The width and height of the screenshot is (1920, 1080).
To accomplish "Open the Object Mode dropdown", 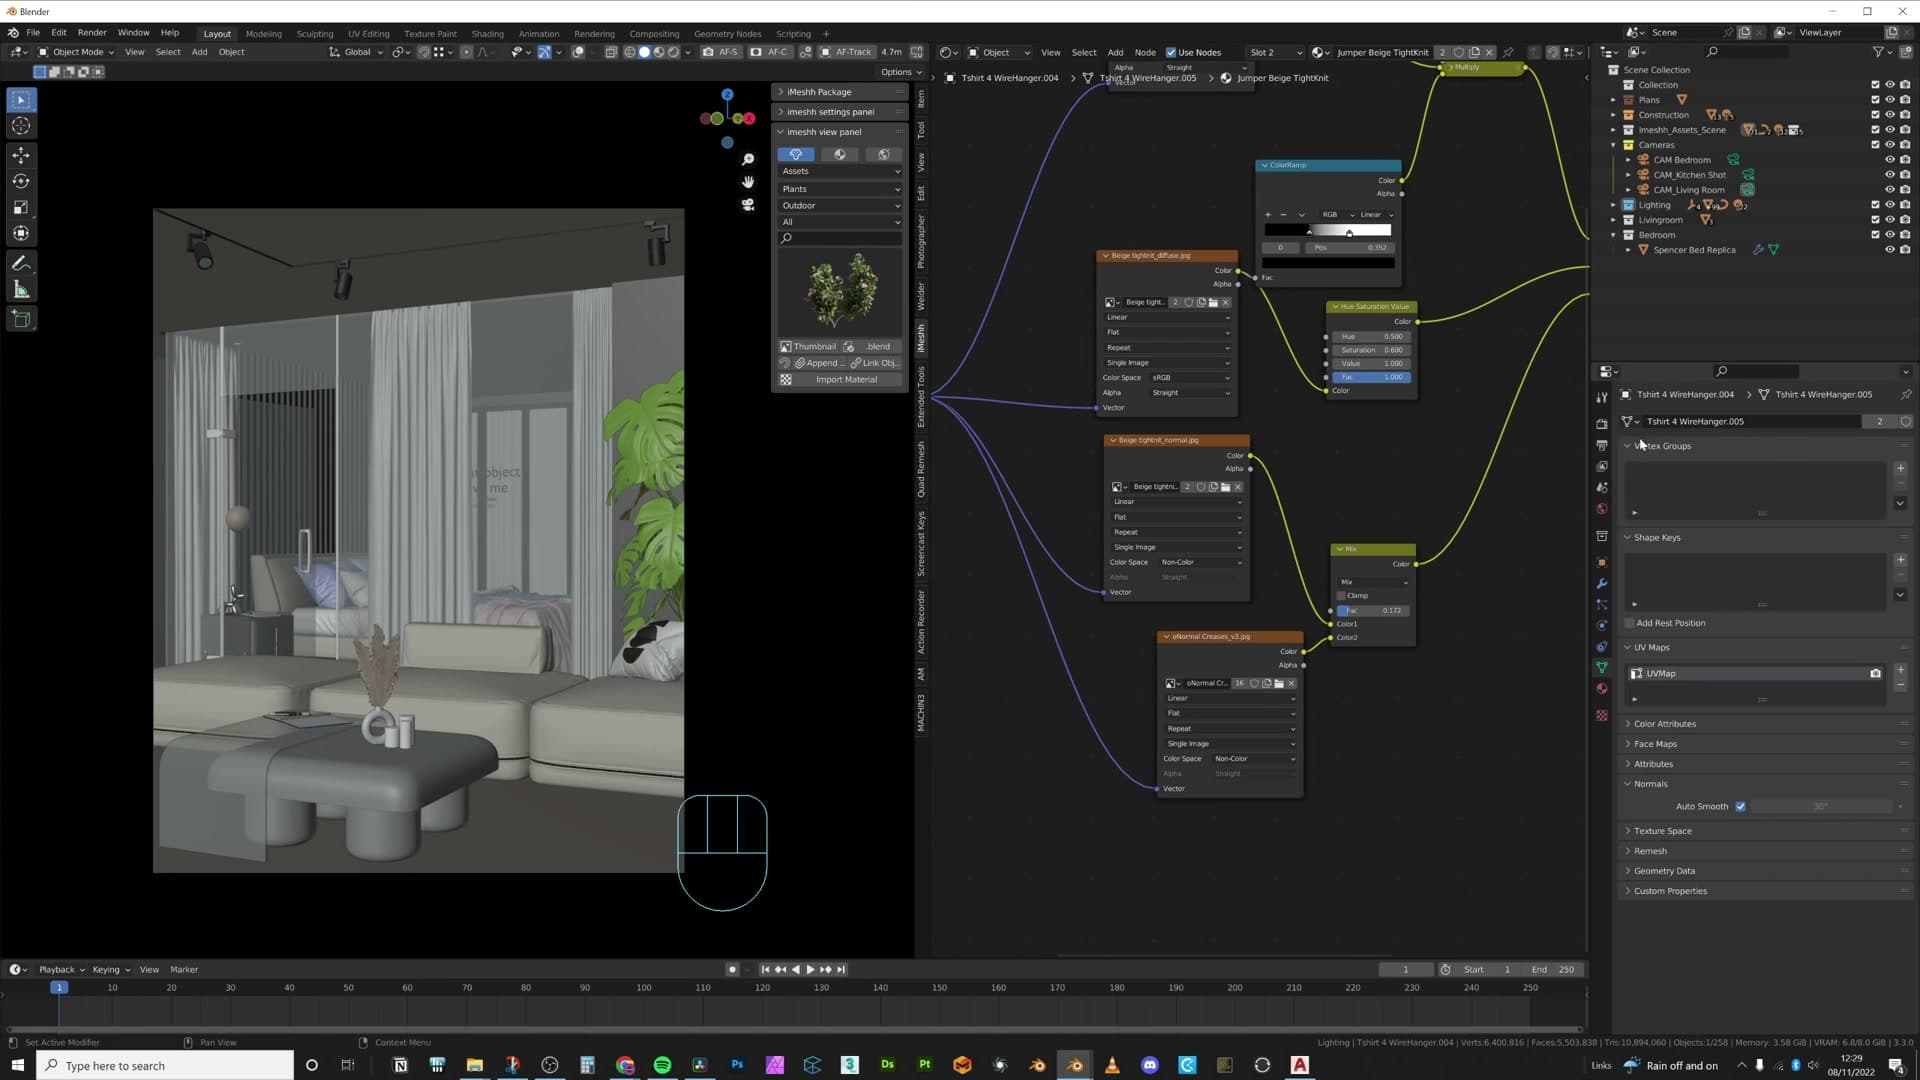I will click(76, 52).
